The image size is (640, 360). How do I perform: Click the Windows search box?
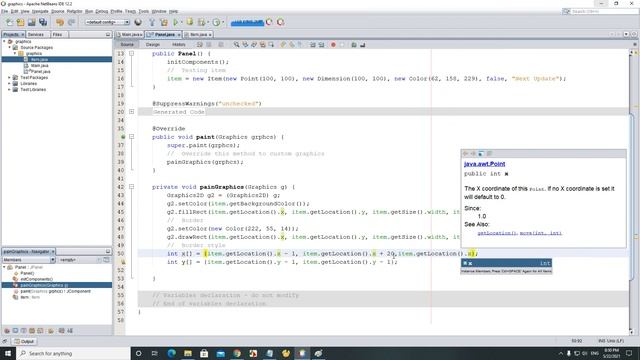(73, 353)
